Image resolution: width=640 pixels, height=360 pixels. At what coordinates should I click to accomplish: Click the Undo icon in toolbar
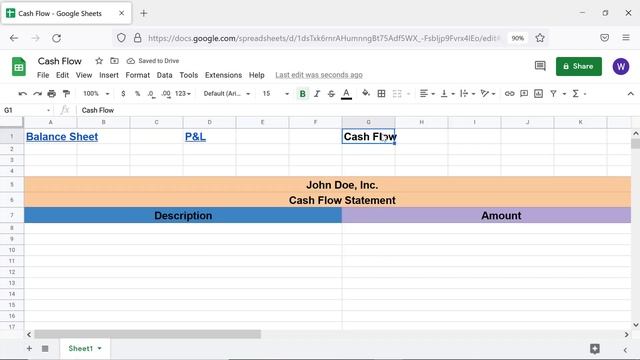coord(22,94)
